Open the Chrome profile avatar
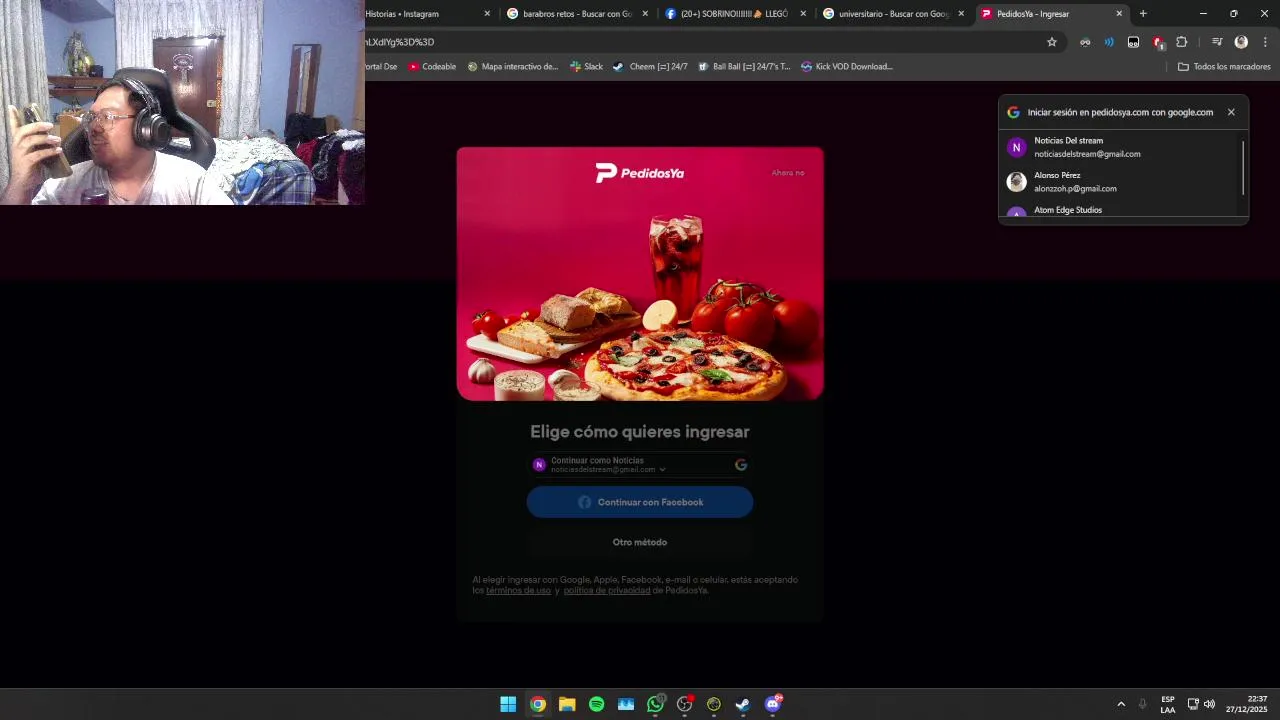The height and width of the screenshot is (720, 1280). (1241, 42)
